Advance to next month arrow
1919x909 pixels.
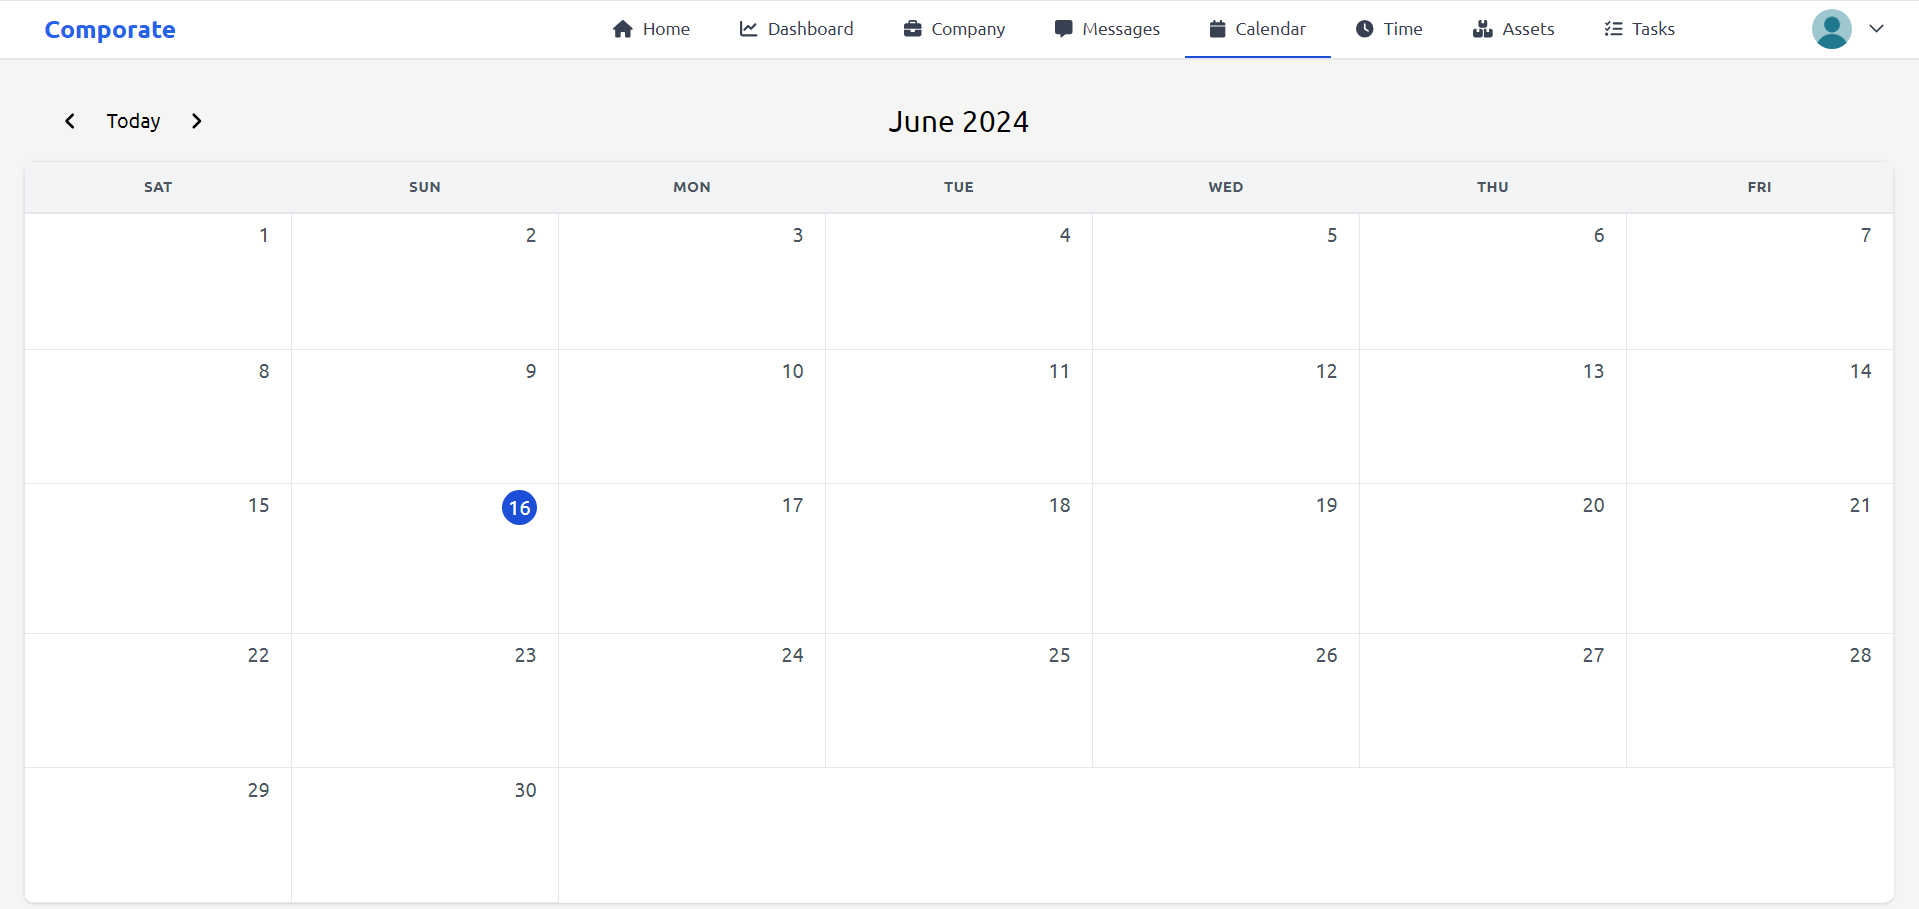point(197,121)
